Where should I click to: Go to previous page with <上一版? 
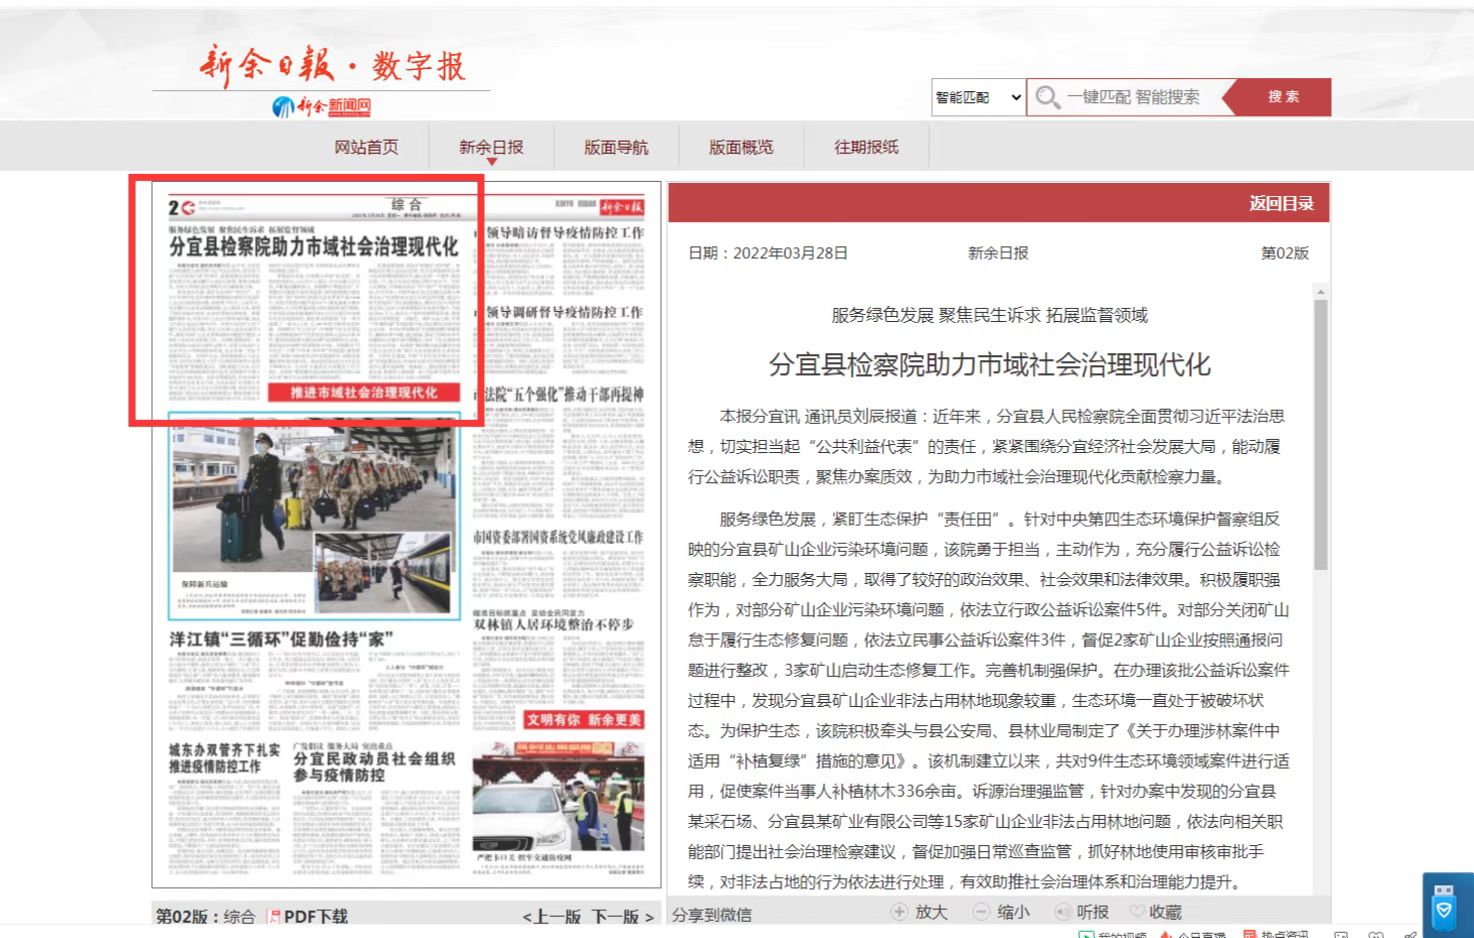click(551, 916)
